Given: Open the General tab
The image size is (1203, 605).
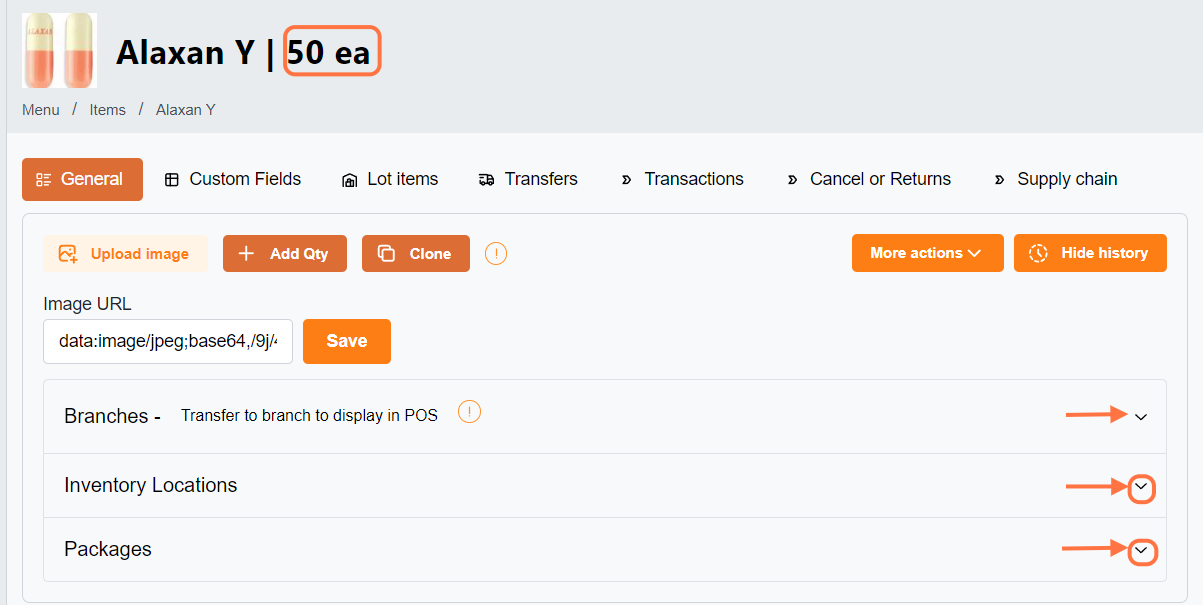Looking at the screenshot, I should pos(82,179).
